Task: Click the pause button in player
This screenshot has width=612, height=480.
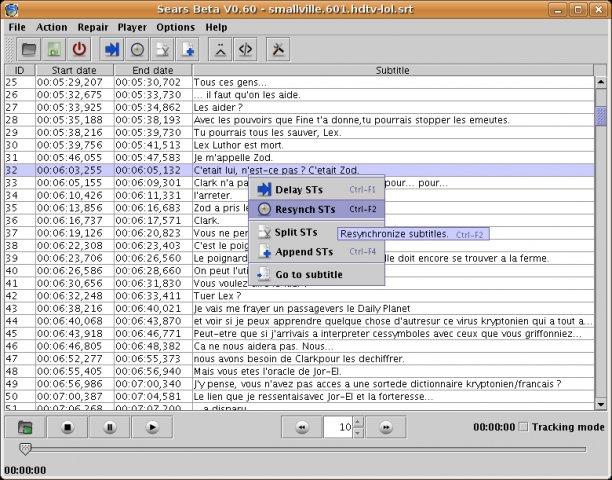Action: point(110,427)
